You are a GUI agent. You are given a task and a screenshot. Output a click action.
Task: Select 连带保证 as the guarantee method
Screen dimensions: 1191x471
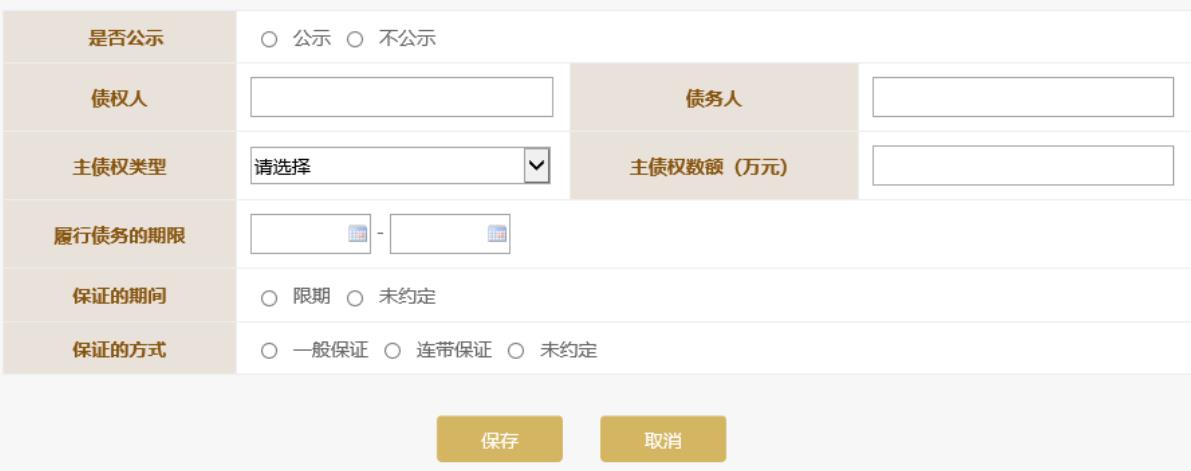point(392,351)
